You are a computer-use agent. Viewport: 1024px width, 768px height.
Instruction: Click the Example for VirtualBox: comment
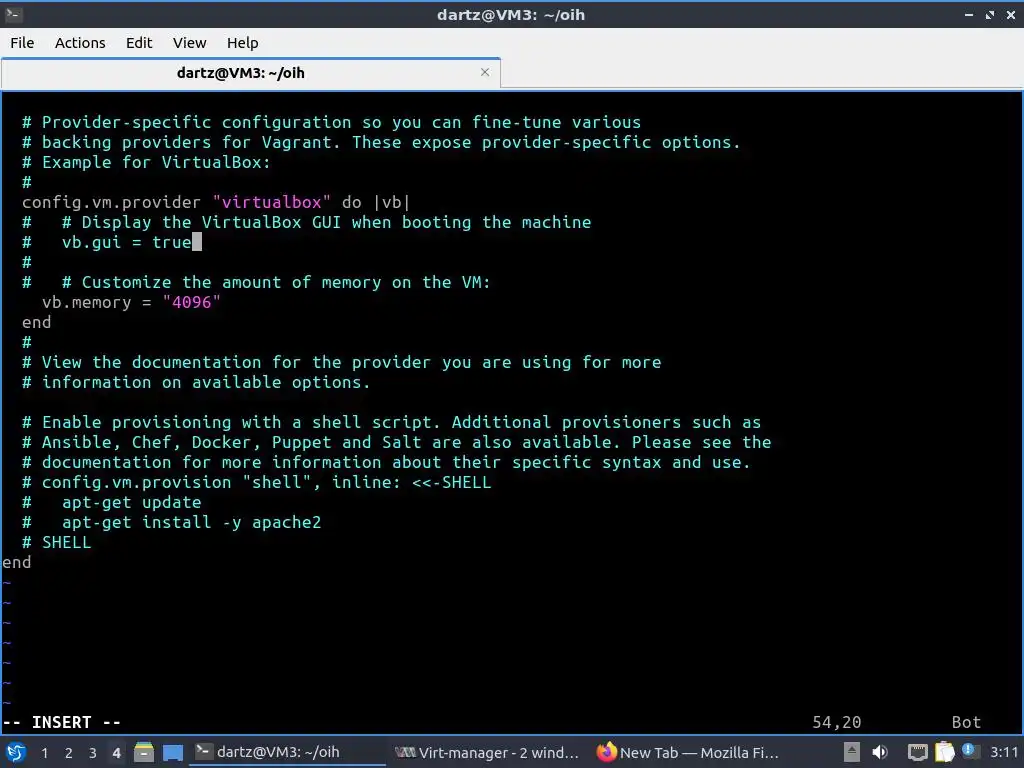coord(146,163)
